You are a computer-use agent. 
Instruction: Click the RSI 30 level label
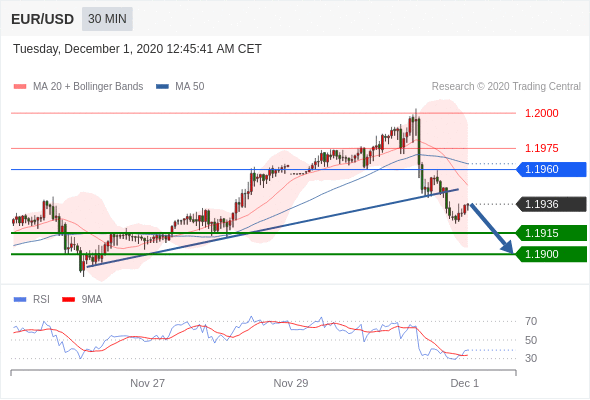click(x=531, y=358)
